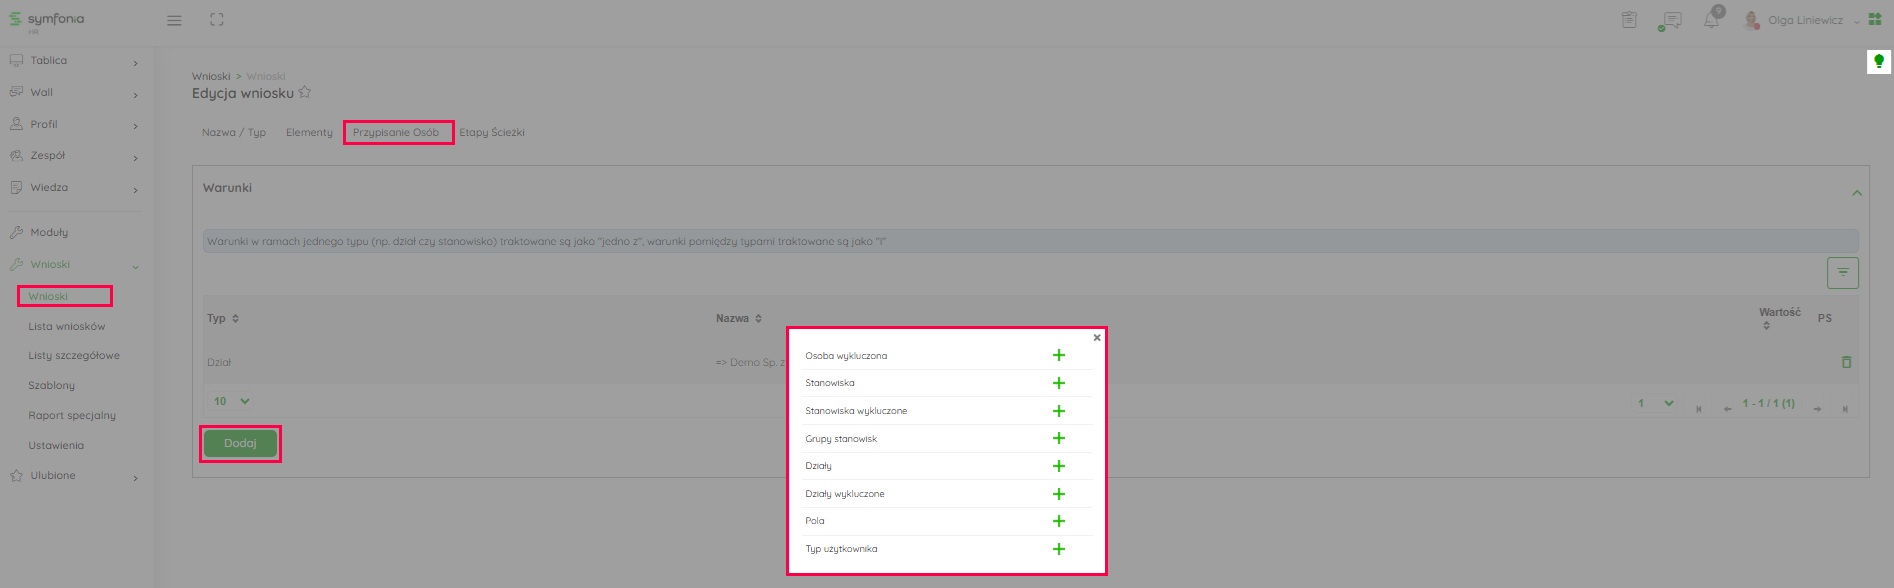The width and height of the screenshot is (1894, 588).
Task: Collapse the Warunki panel
Action: coord(1856,193)
